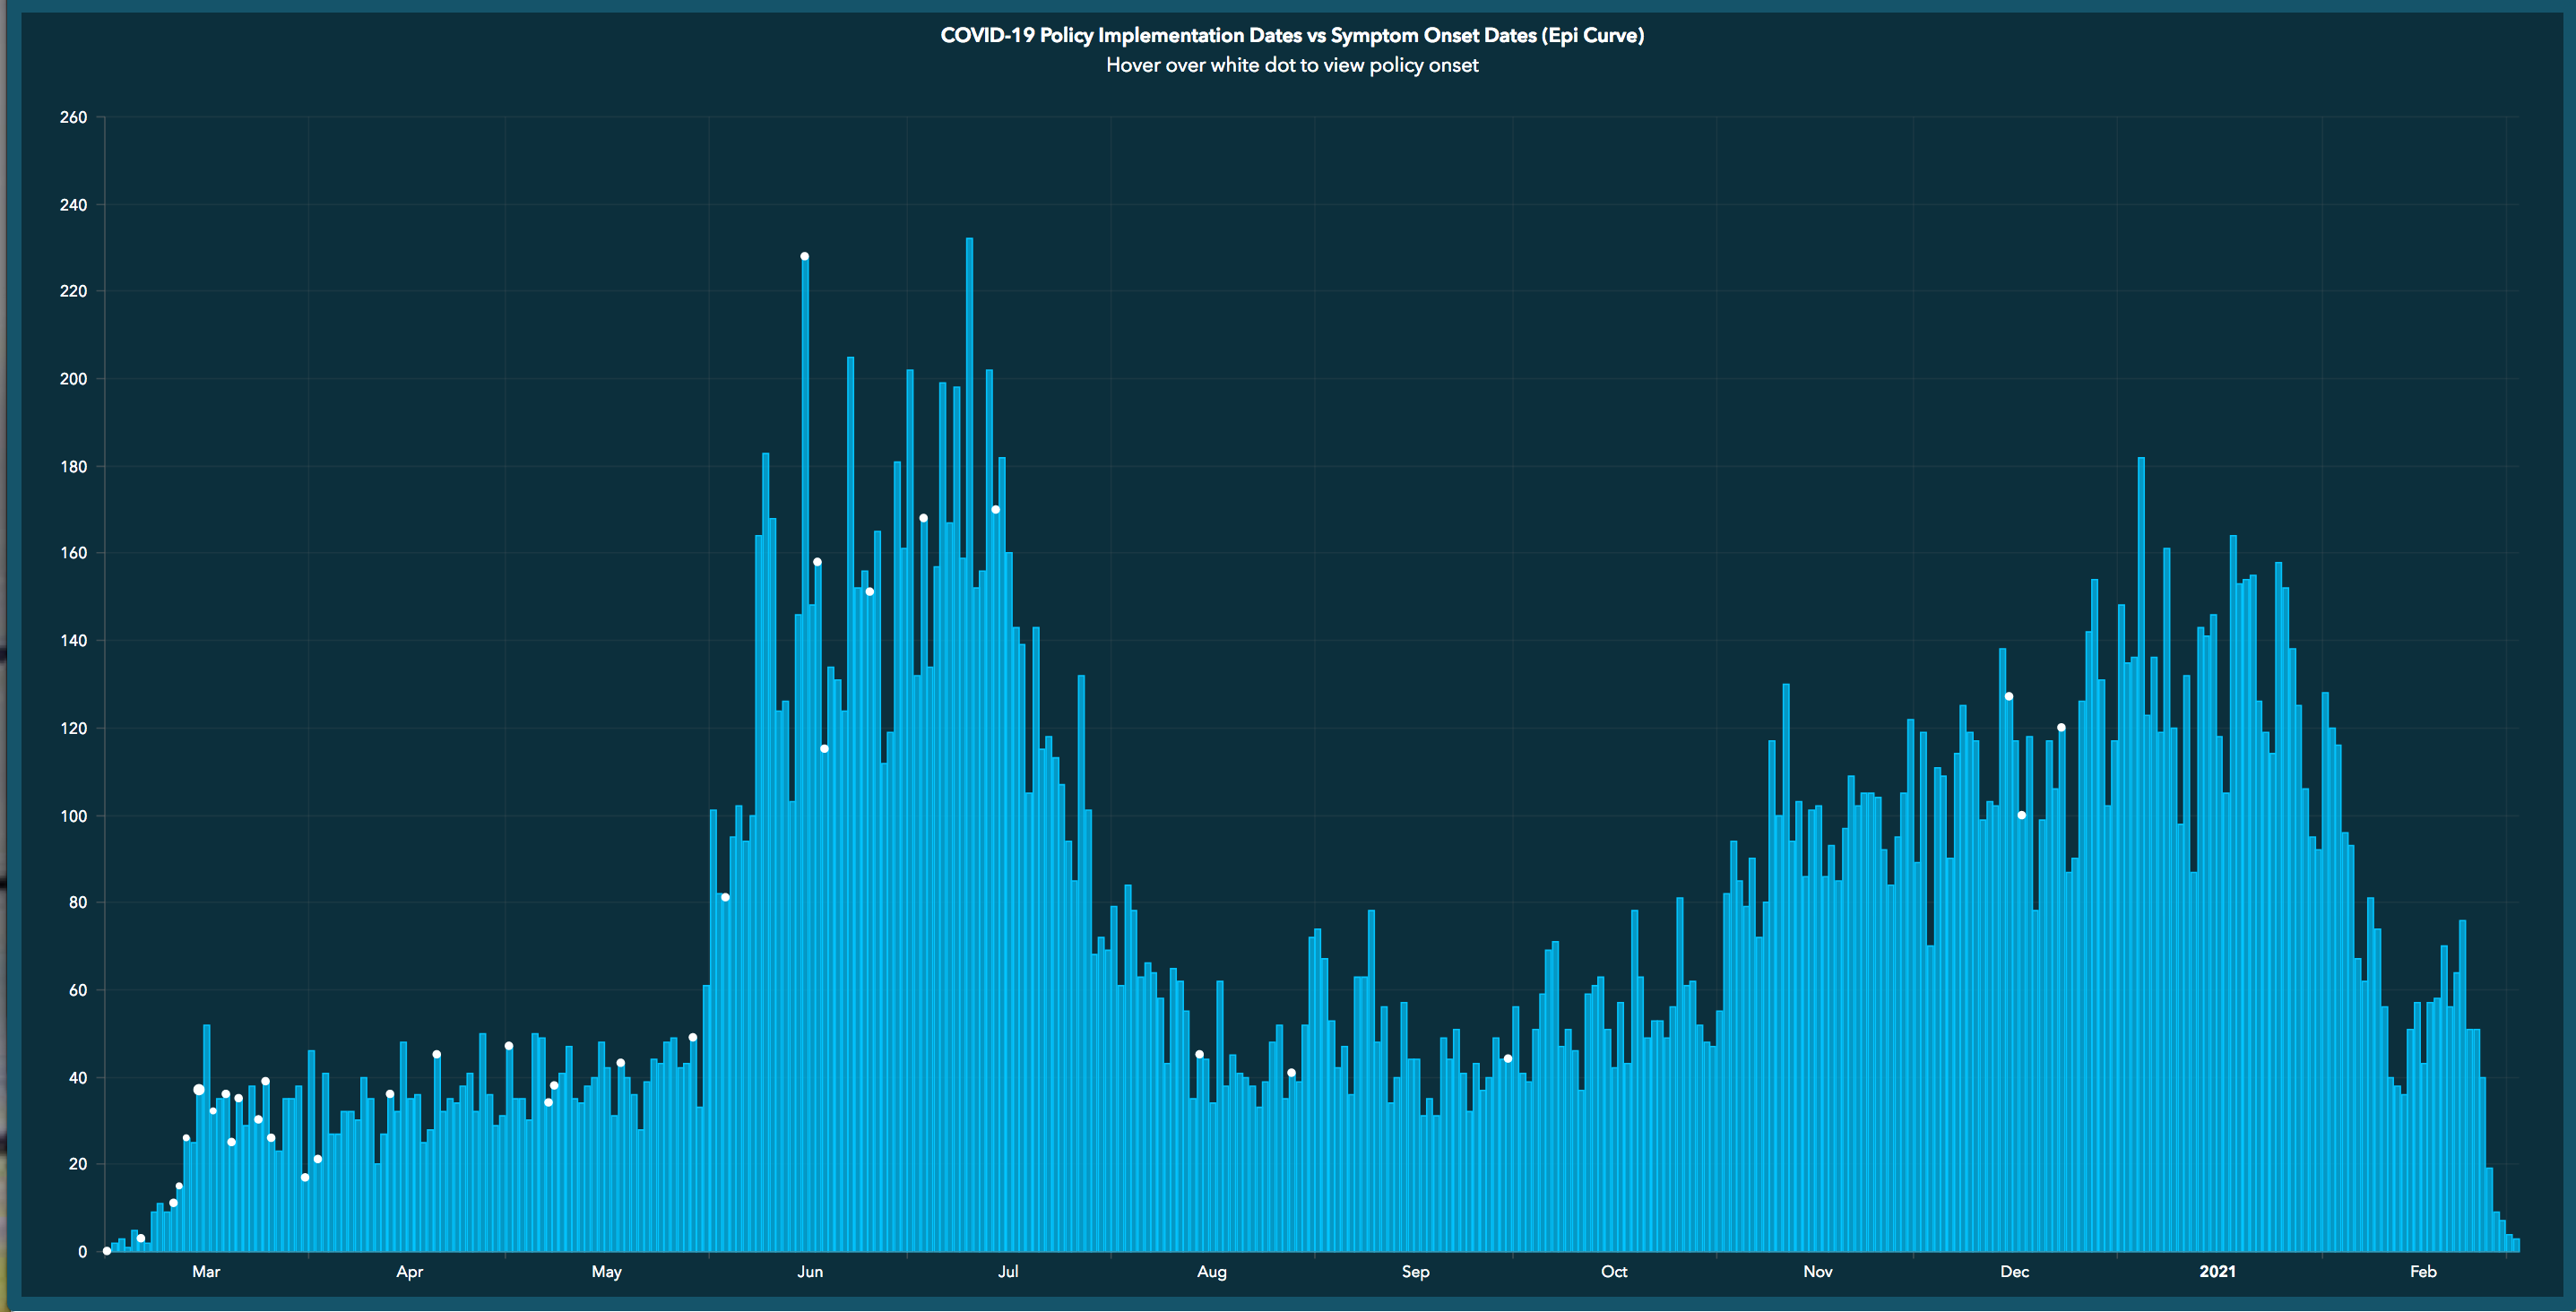Select the white dot in mid-August near 41
Image resolution: width=2576 pixels, height=1312 pixels.
pos(1291,1072)
